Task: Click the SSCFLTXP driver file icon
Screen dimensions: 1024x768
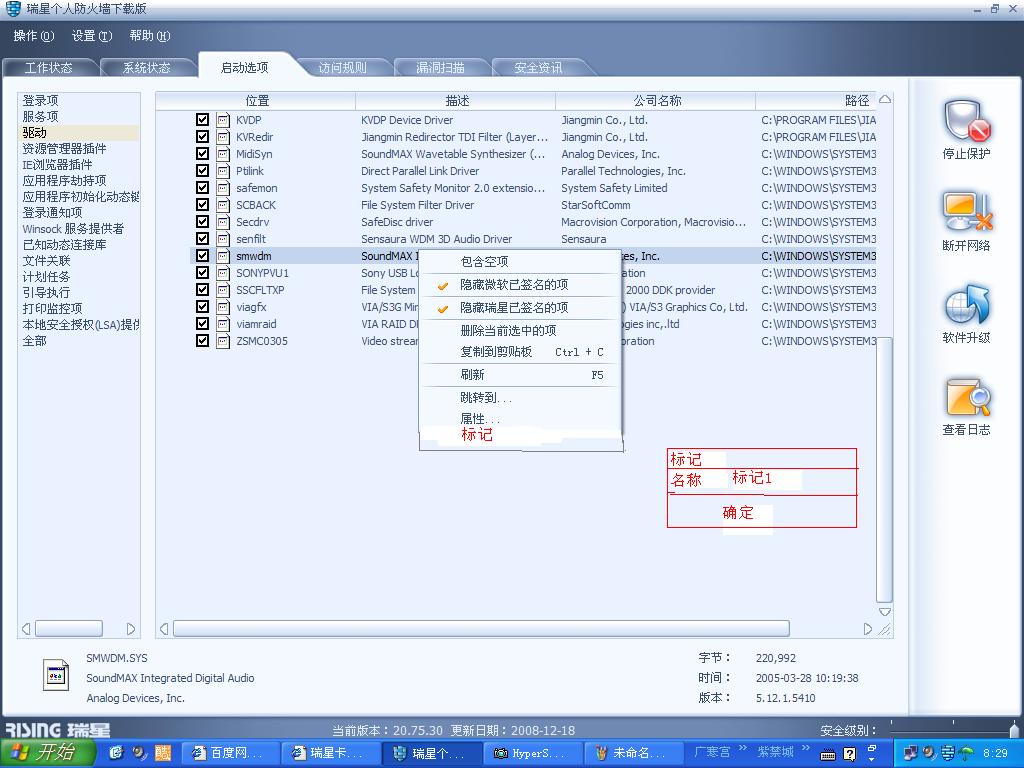Action: (223, 290)
